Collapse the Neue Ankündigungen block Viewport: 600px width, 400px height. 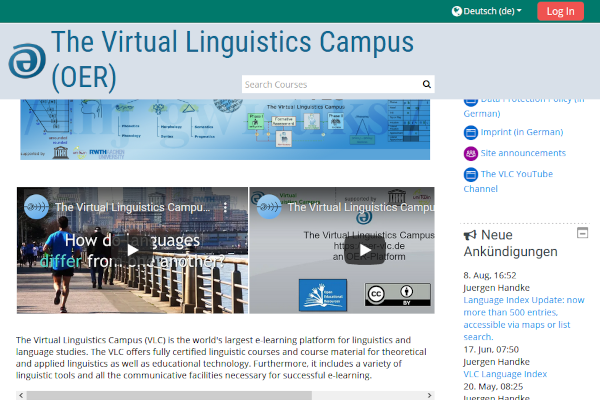point(582,233)
